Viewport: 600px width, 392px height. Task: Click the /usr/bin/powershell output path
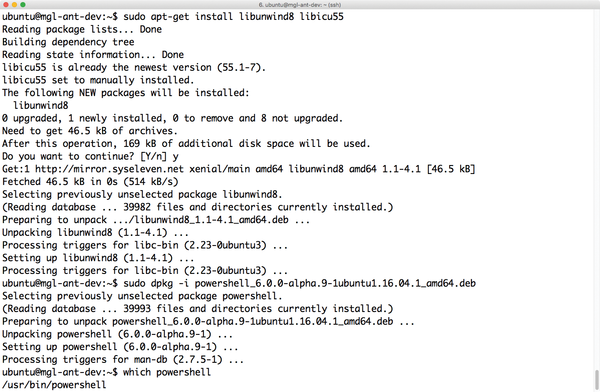click(54, 385)
